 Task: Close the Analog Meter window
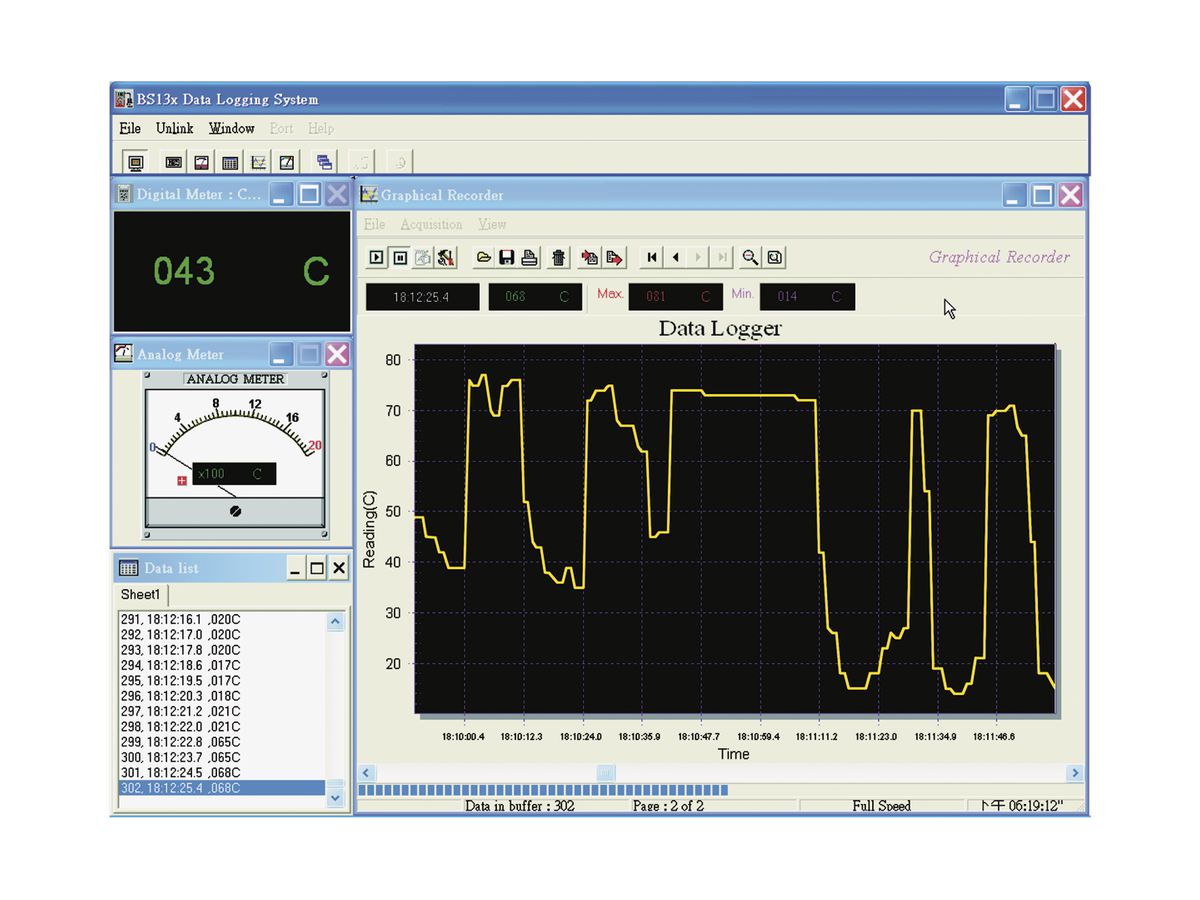(337, 353)
